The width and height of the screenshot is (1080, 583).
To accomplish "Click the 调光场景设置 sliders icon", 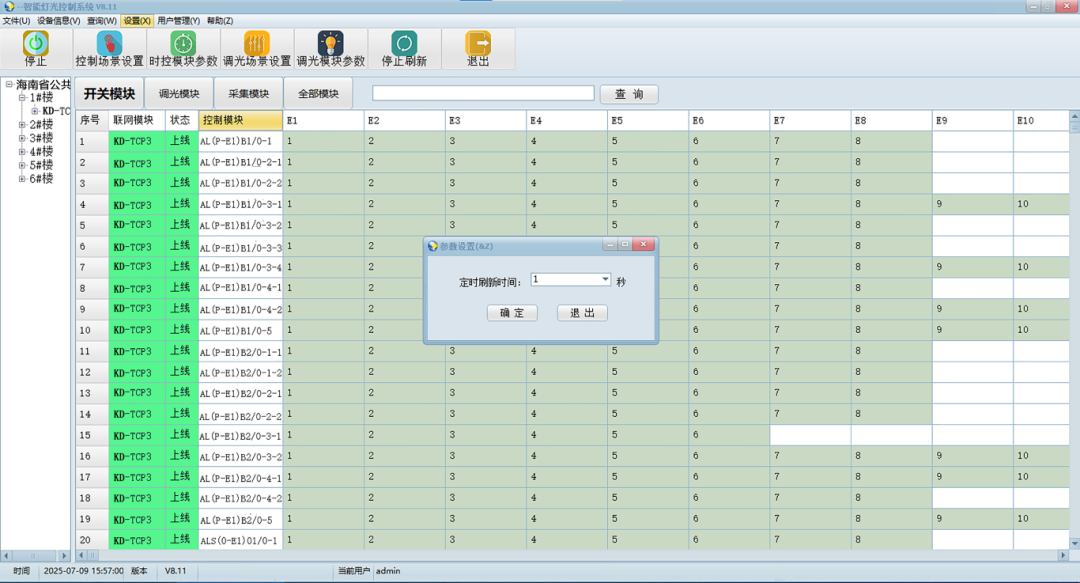I will [257, 43].
